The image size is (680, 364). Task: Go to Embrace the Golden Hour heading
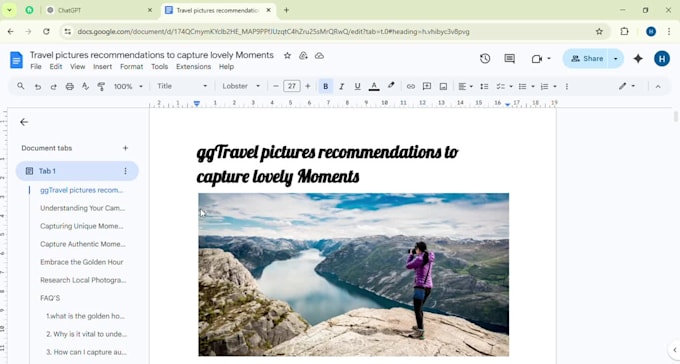point(82,262)
